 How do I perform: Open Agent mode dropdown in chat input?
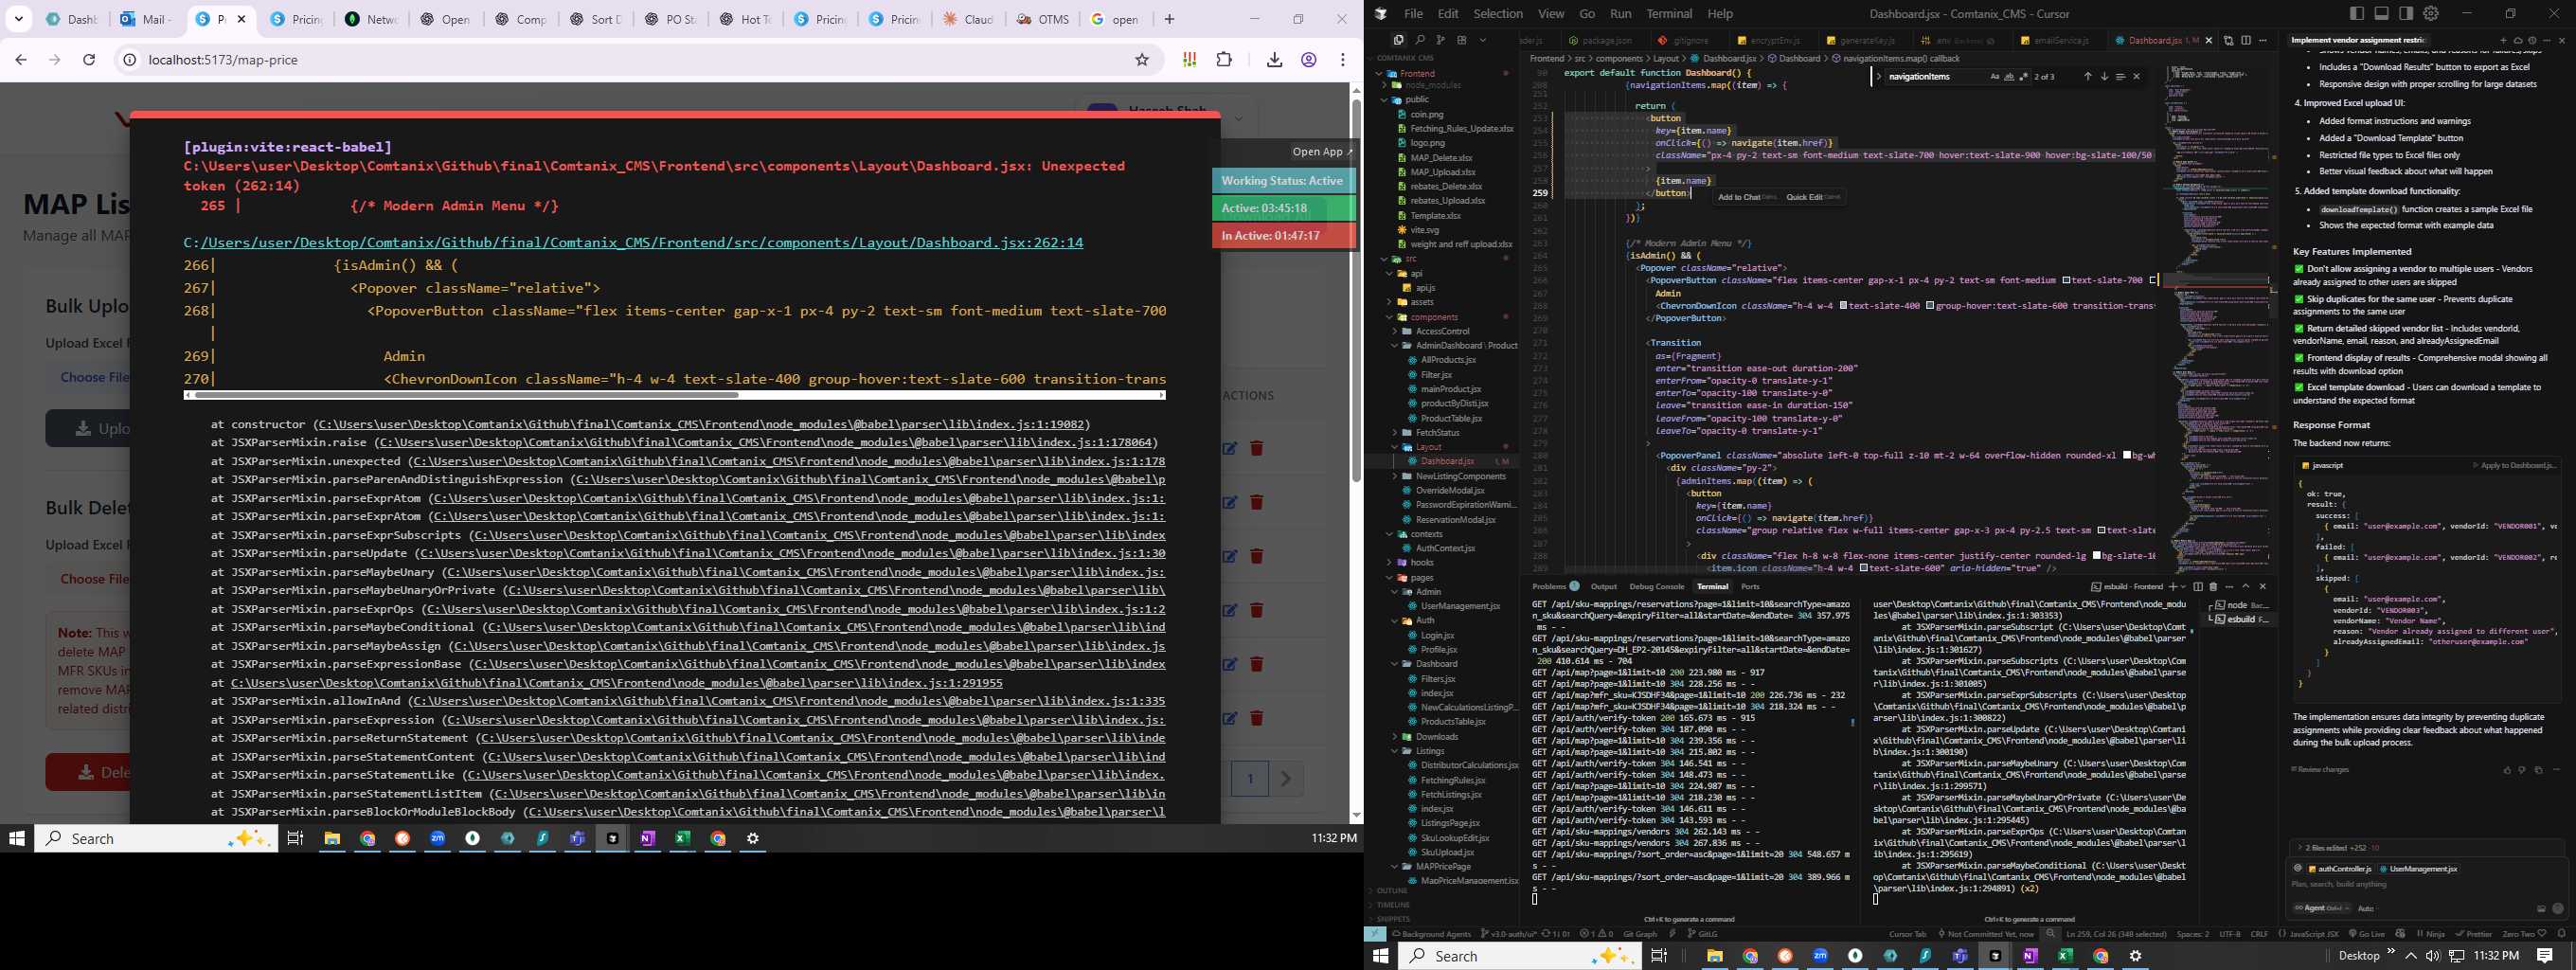click(2322, 908)
